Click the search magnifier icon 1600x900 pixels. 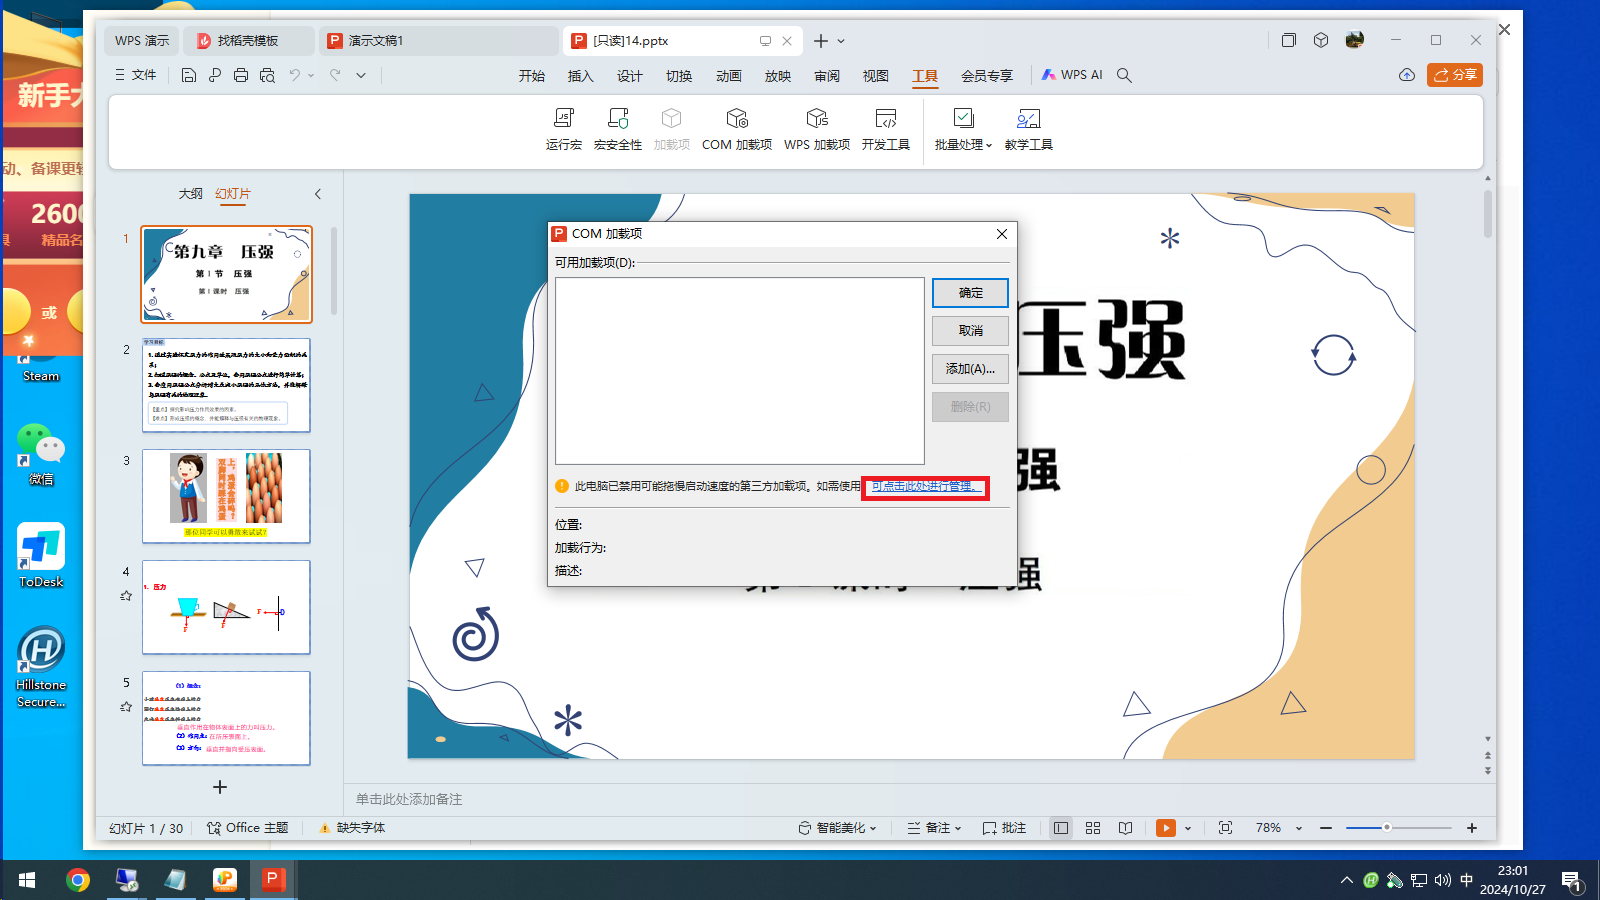pyautogui.click(x=1124, y=75)
